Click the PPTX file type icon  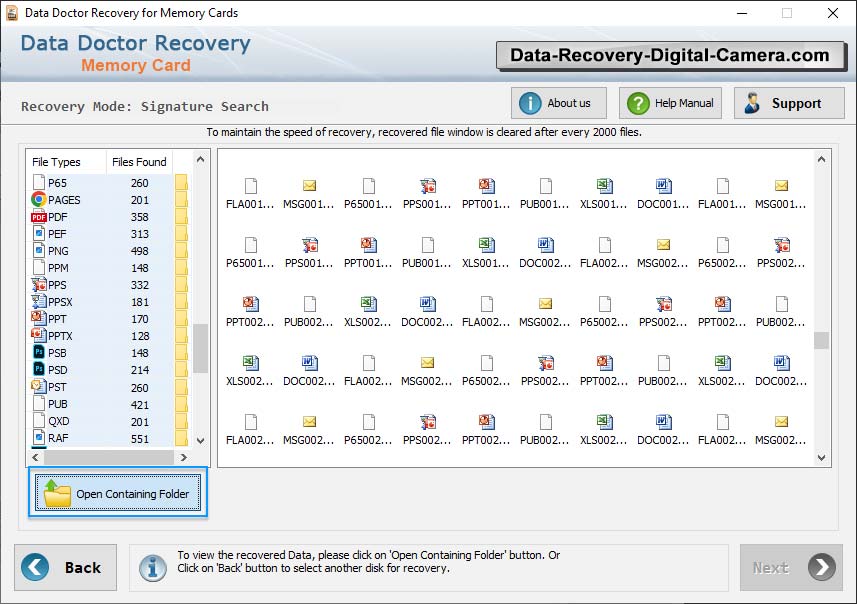point(39,335)
